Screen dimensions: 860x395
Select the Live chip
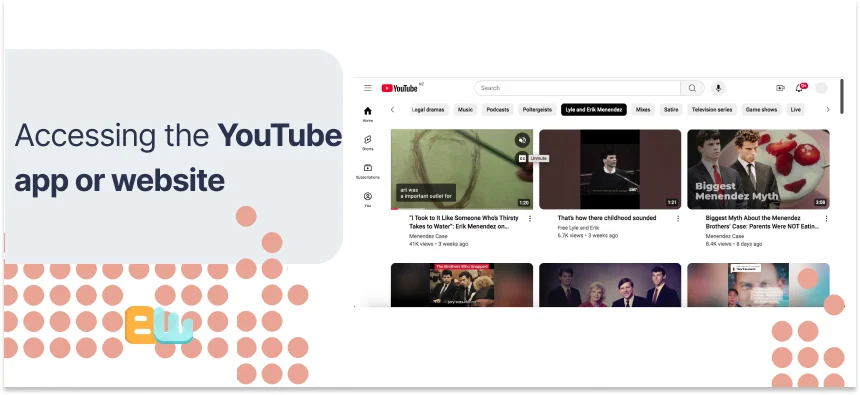795,110
